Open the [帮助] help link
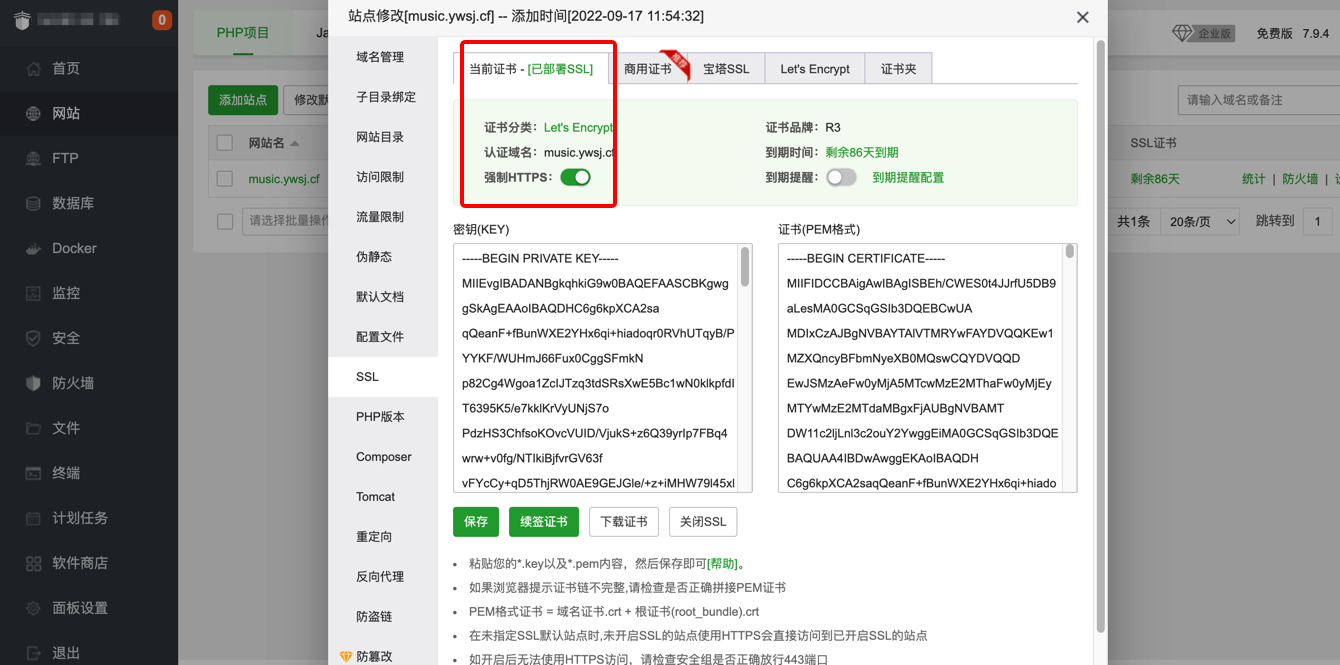 click(x=721, y=564)
